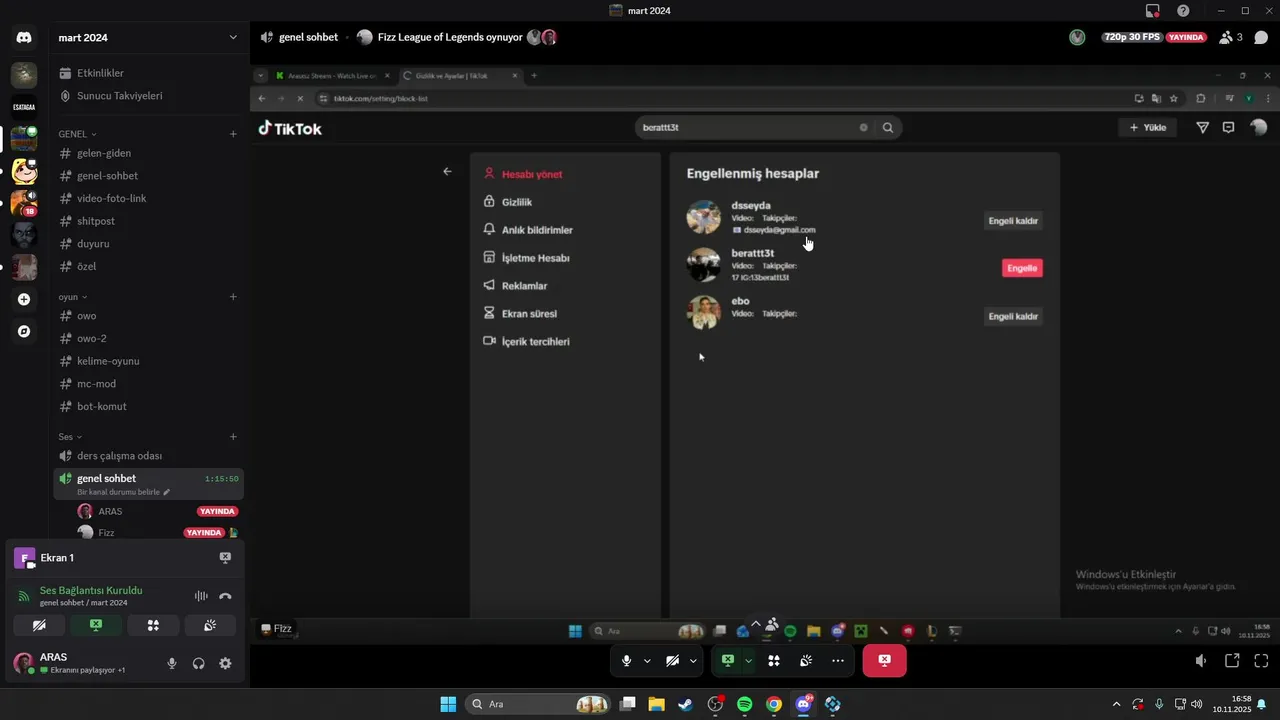Click the stream volume speaker icon
Viewport: 1280px width, 720px height.
[1201, 661]
